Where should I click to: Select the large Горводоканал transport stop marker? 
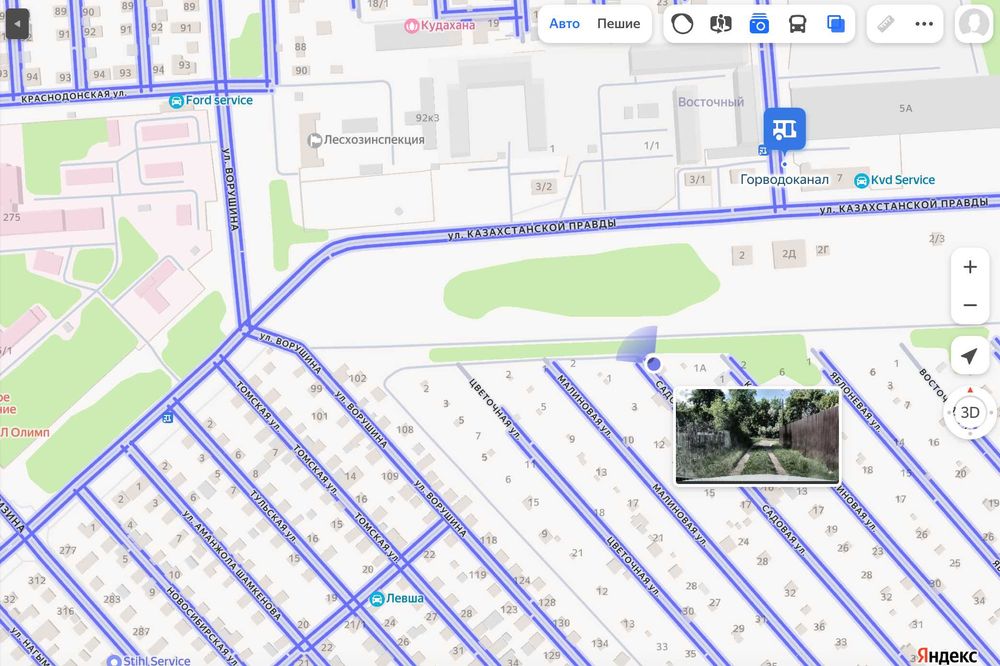click(784, 130)
